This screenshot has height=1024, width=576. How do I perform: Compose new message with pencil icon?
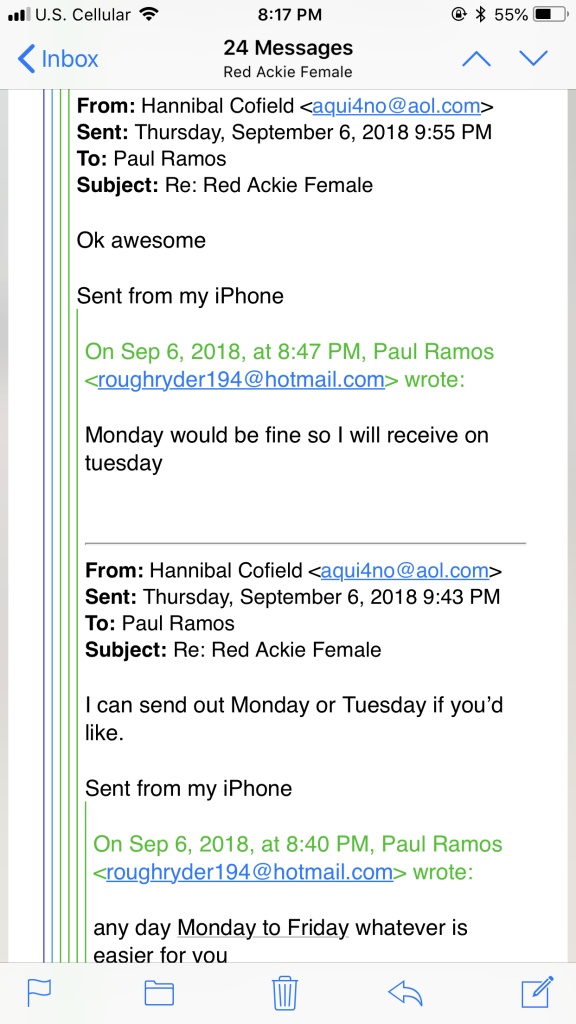538,991
